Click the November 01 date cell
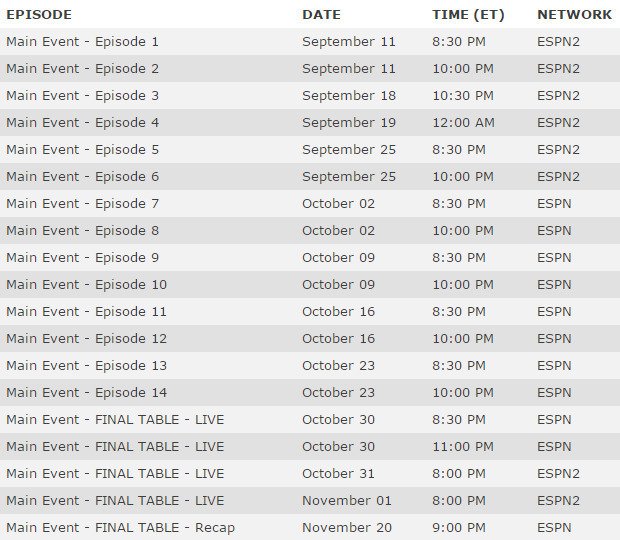This screenshot has height=540, width=620. click(346, 500)
